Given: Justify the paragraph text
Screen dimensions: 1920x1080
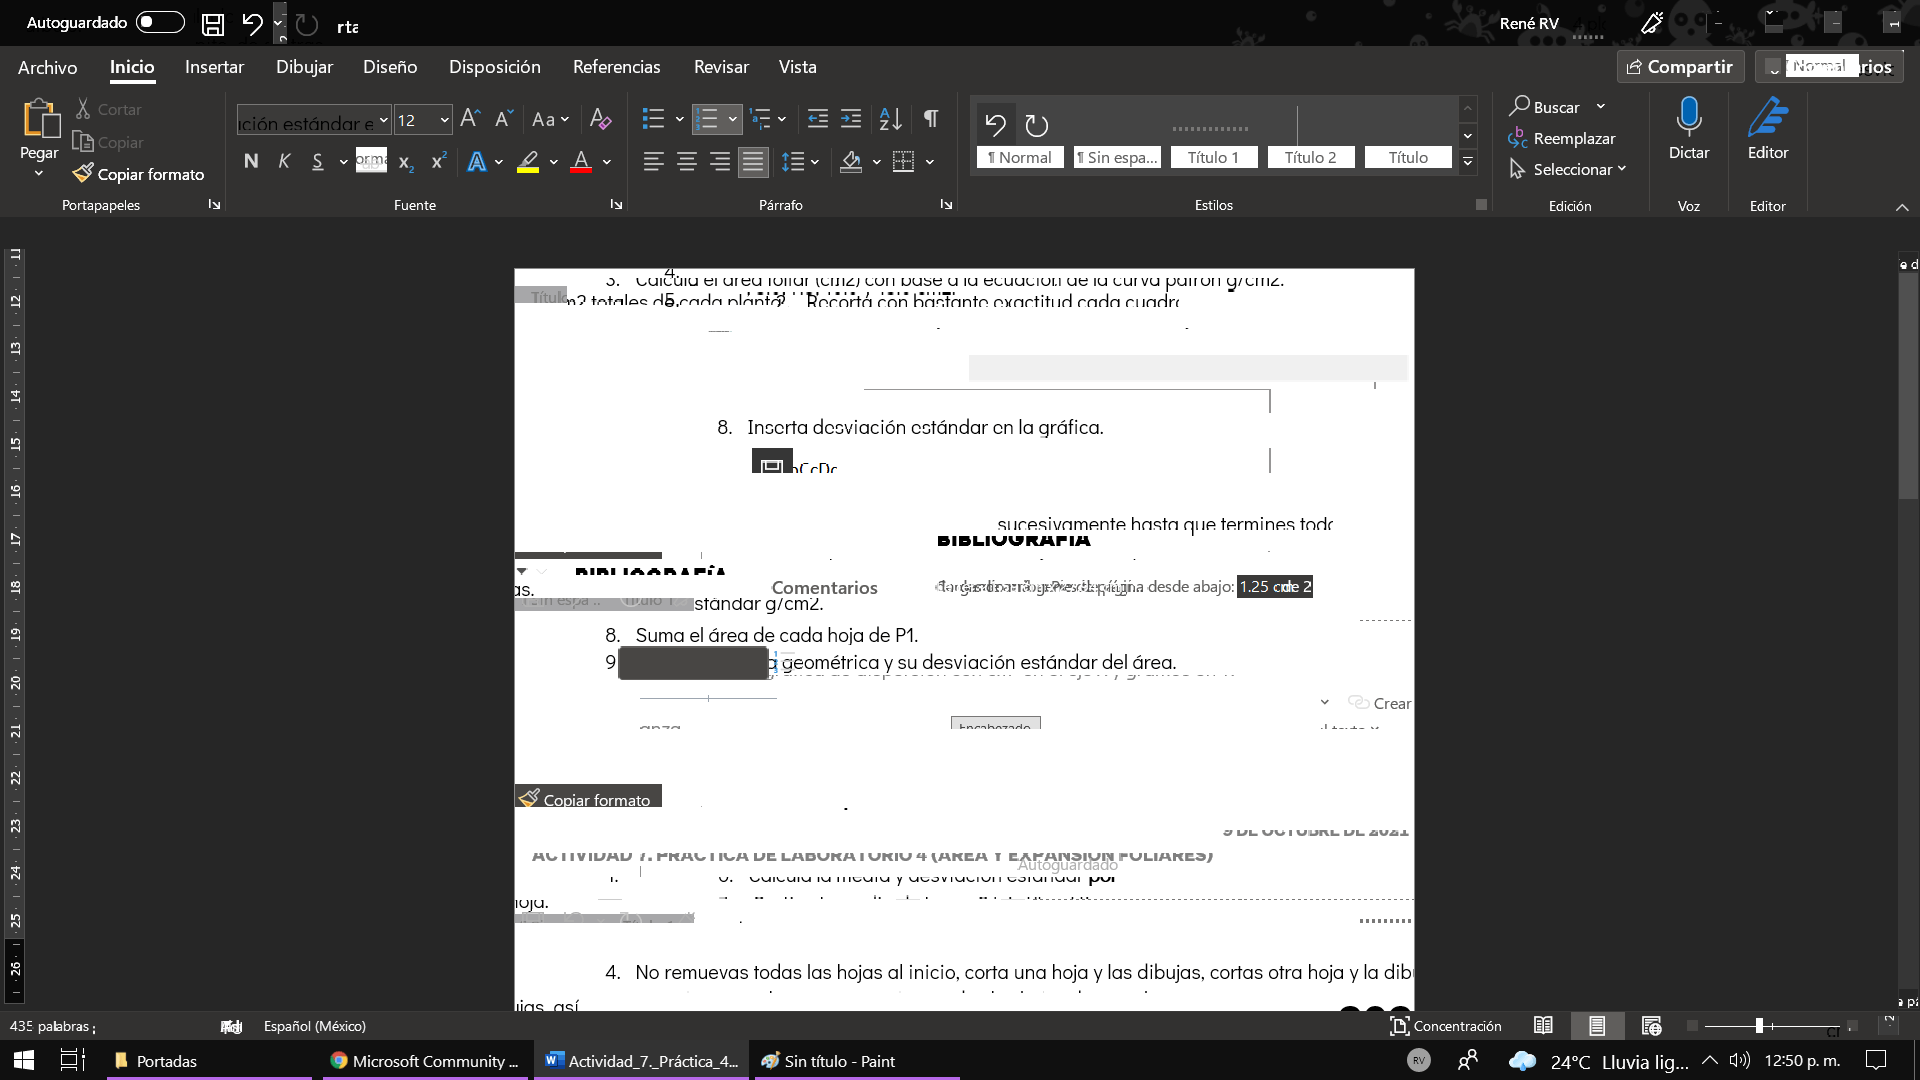Looking at the screenshot, I should coord(753,161).
